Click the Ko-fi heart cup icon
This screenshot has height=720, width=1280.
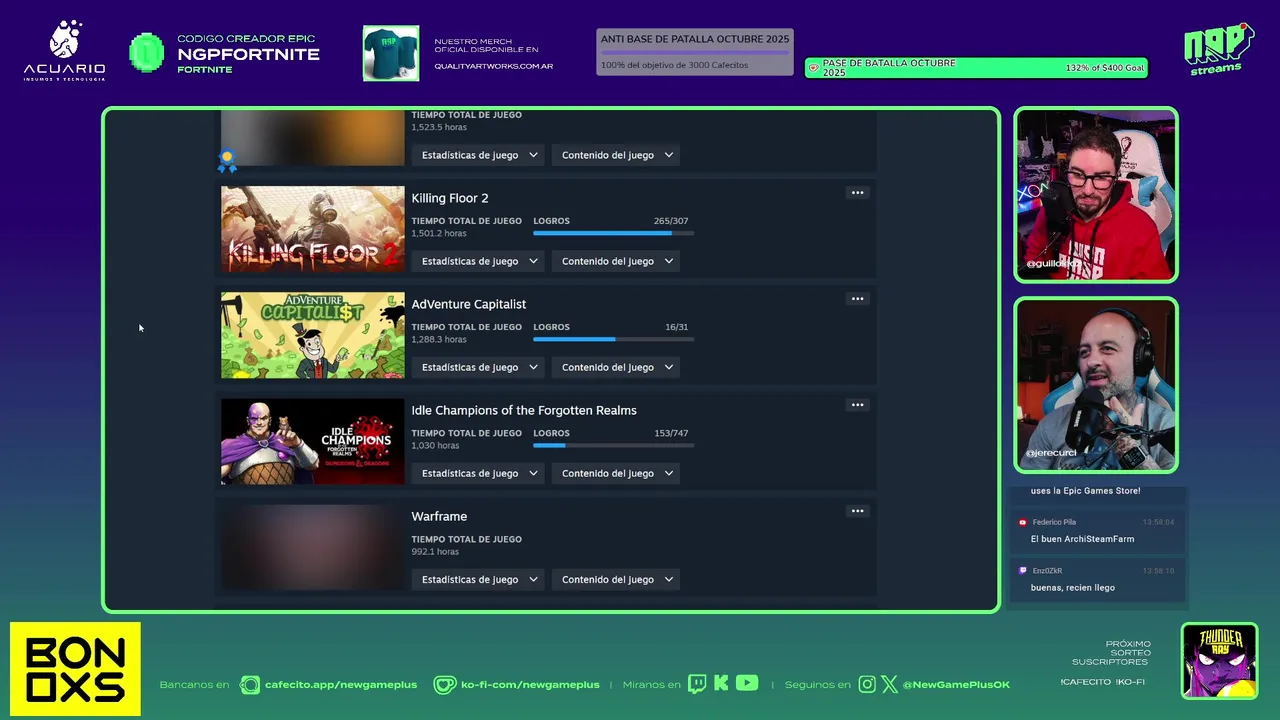(445, 685)
